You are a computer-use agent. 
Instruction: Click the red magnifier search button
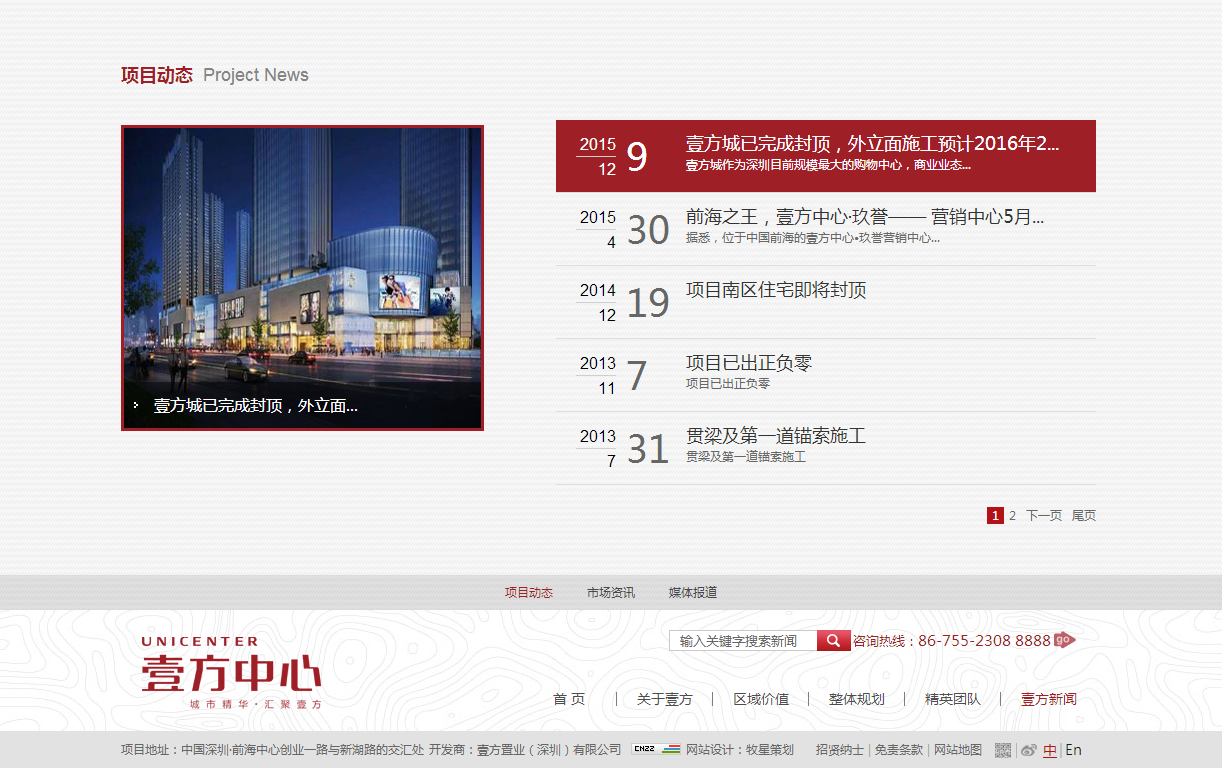pyautogui.click(x=834, y=641)
